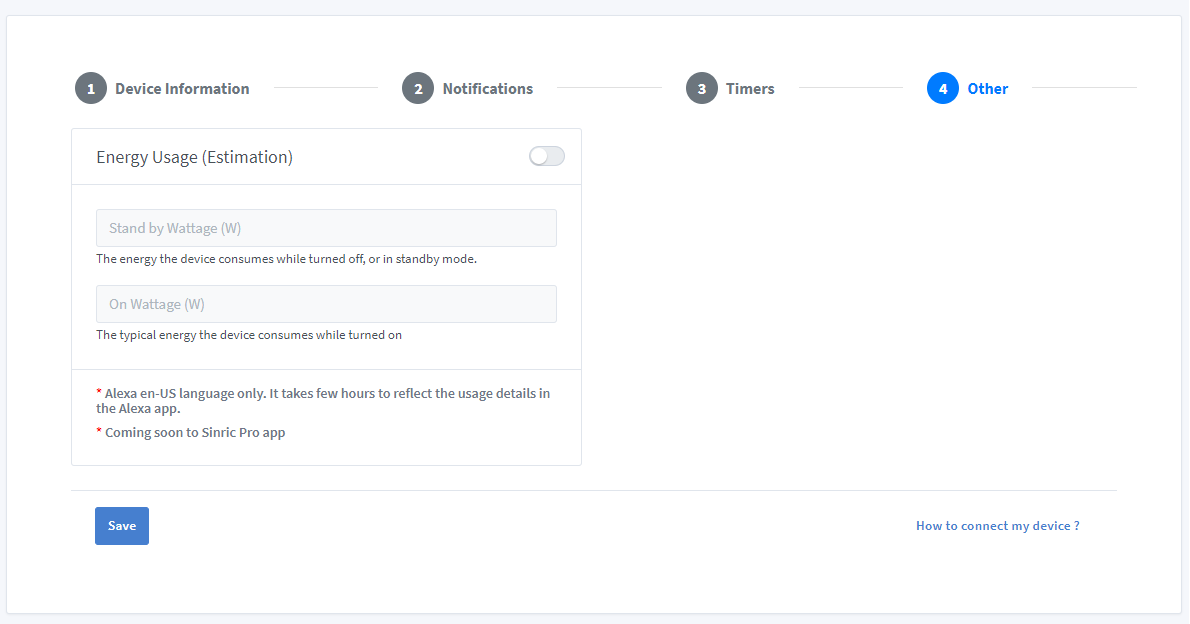Click the Alexa en-US language note
The width and height of the screenshot is (1190, 624).
(x=323, y=401)
